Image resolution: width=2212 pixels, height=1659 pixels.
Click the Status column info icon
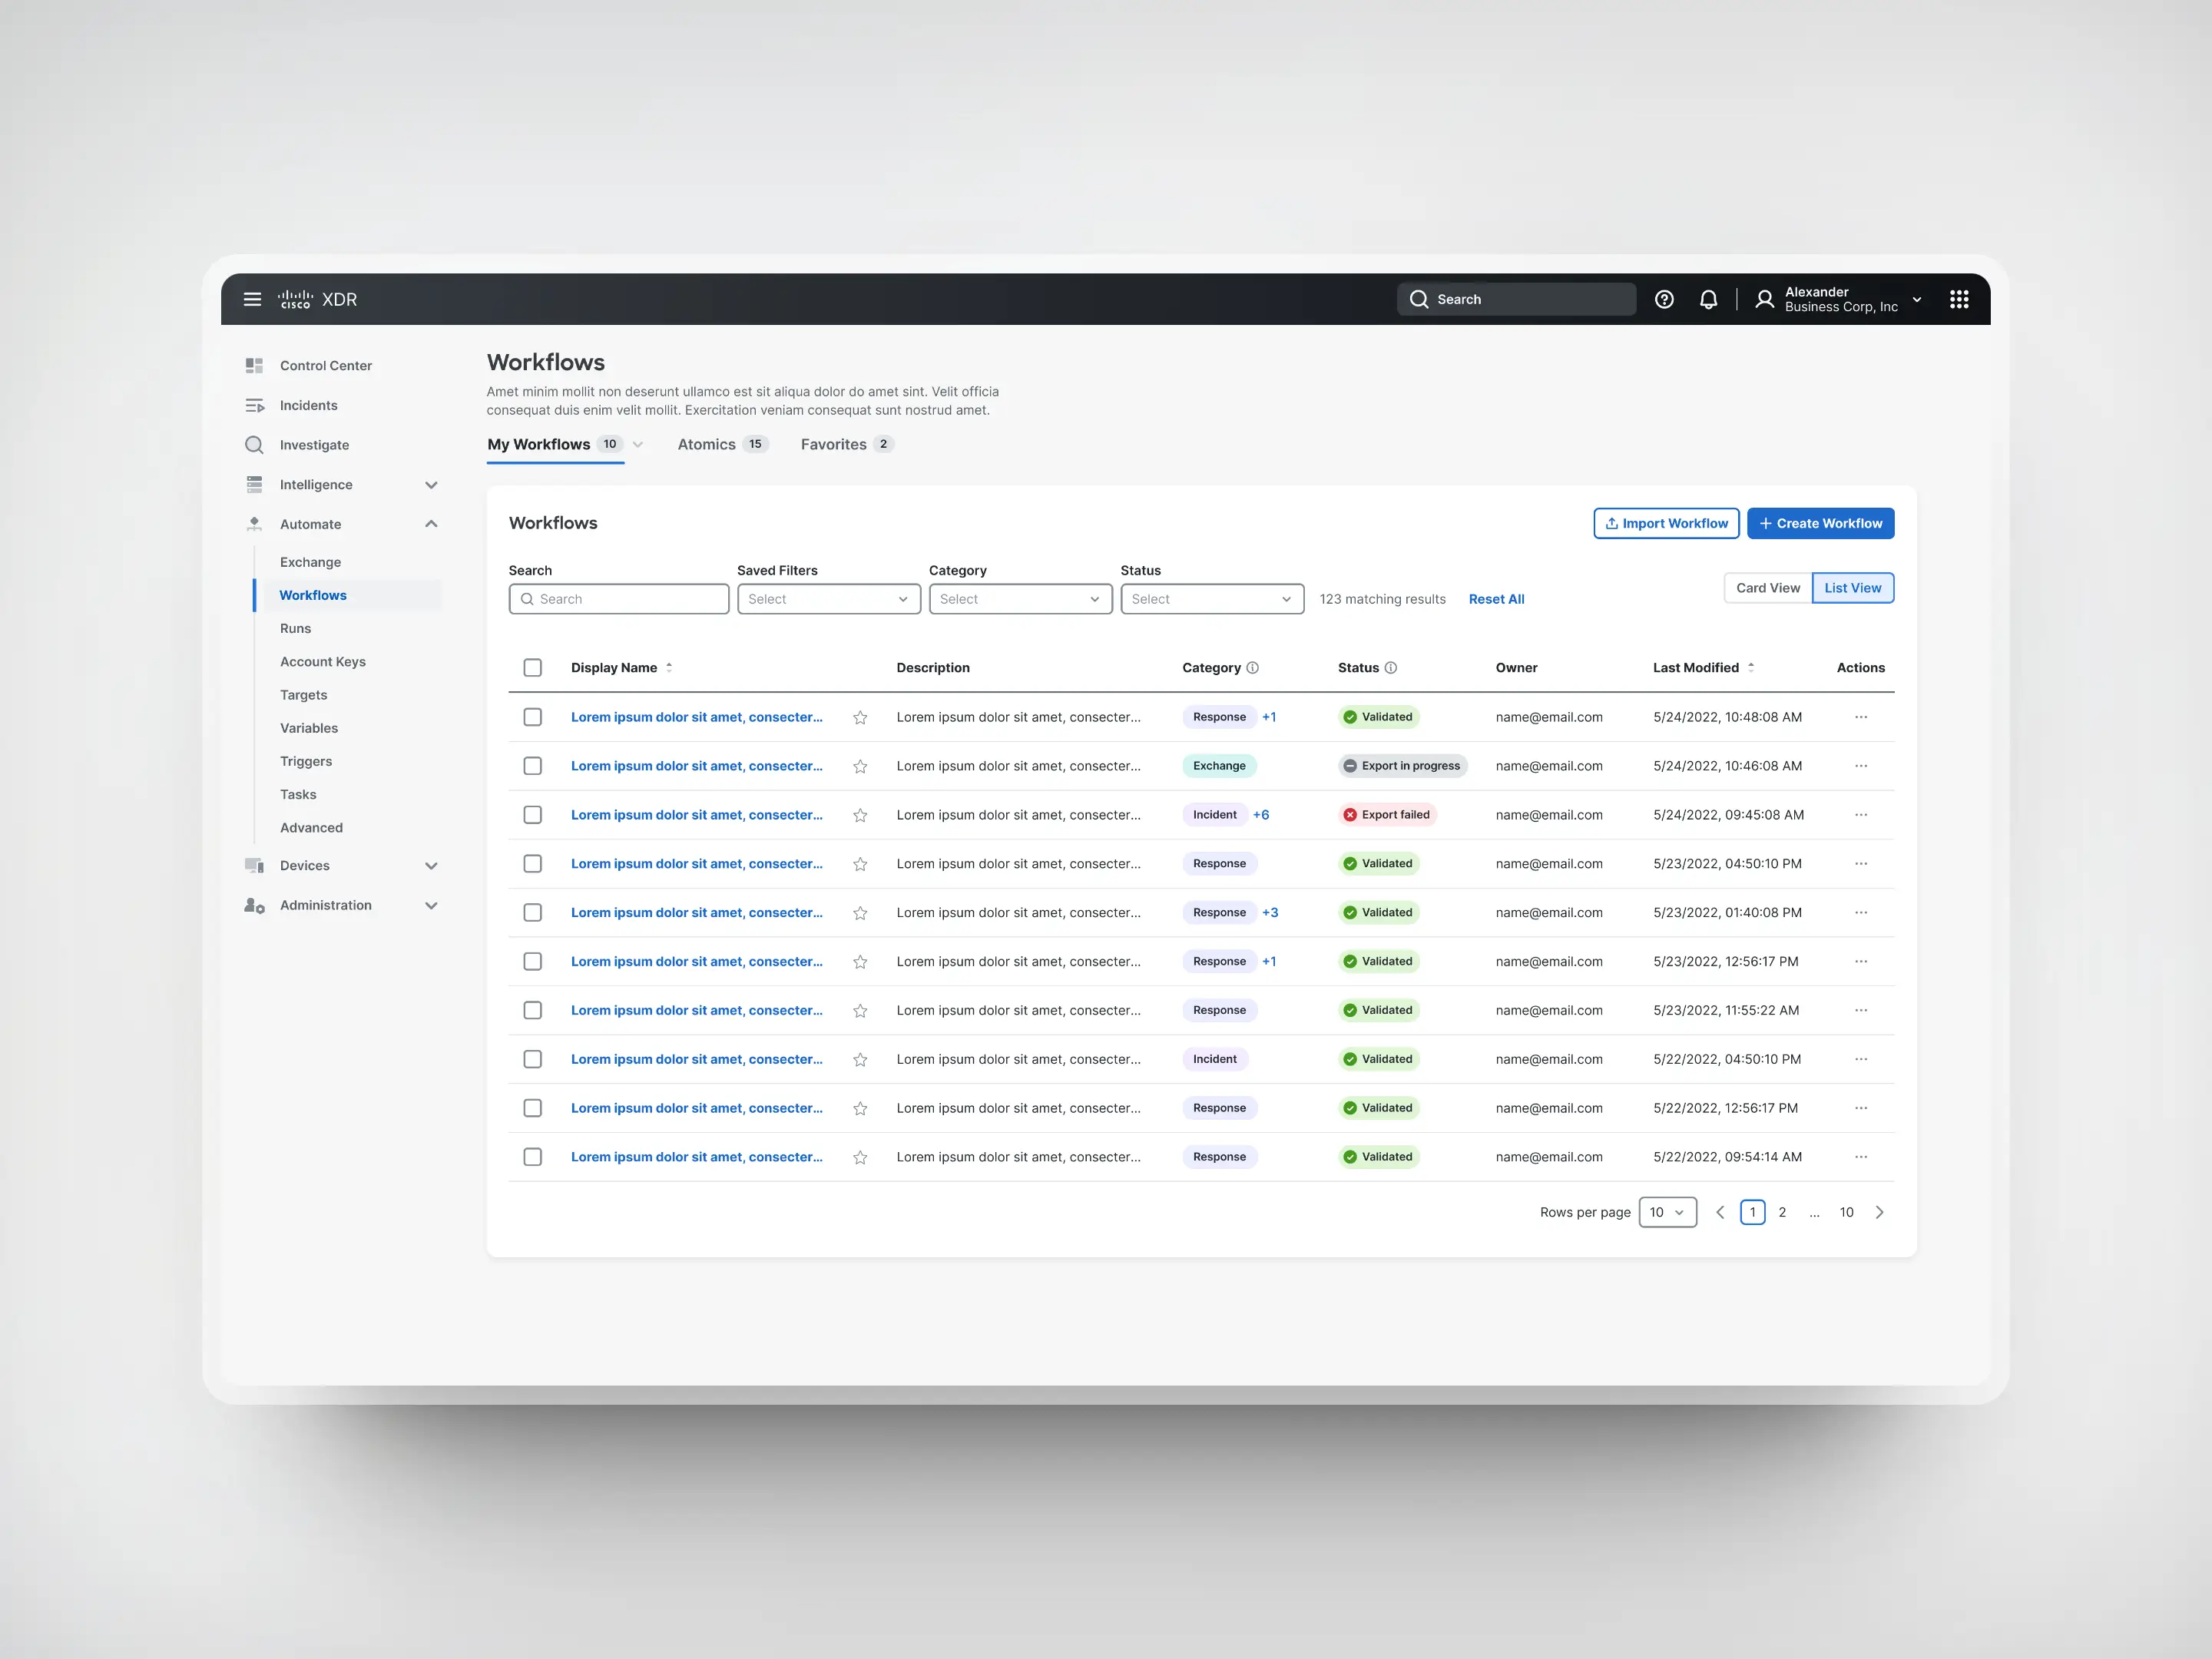point(1390,668)
